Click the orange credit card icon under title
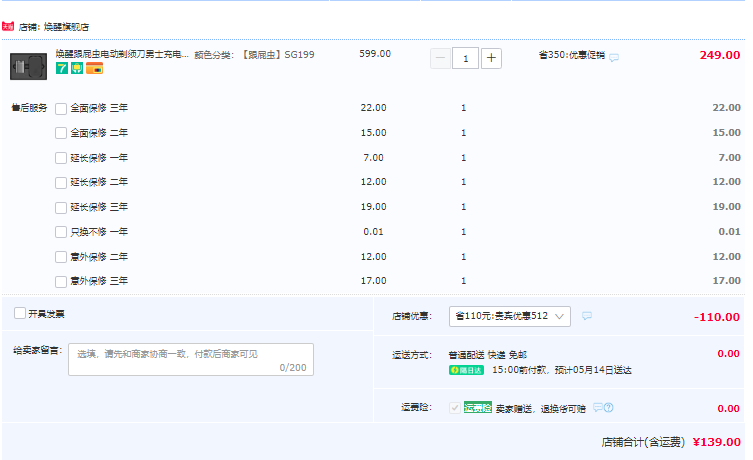This screenshot has width=753, height=460. tap(95, 68)
